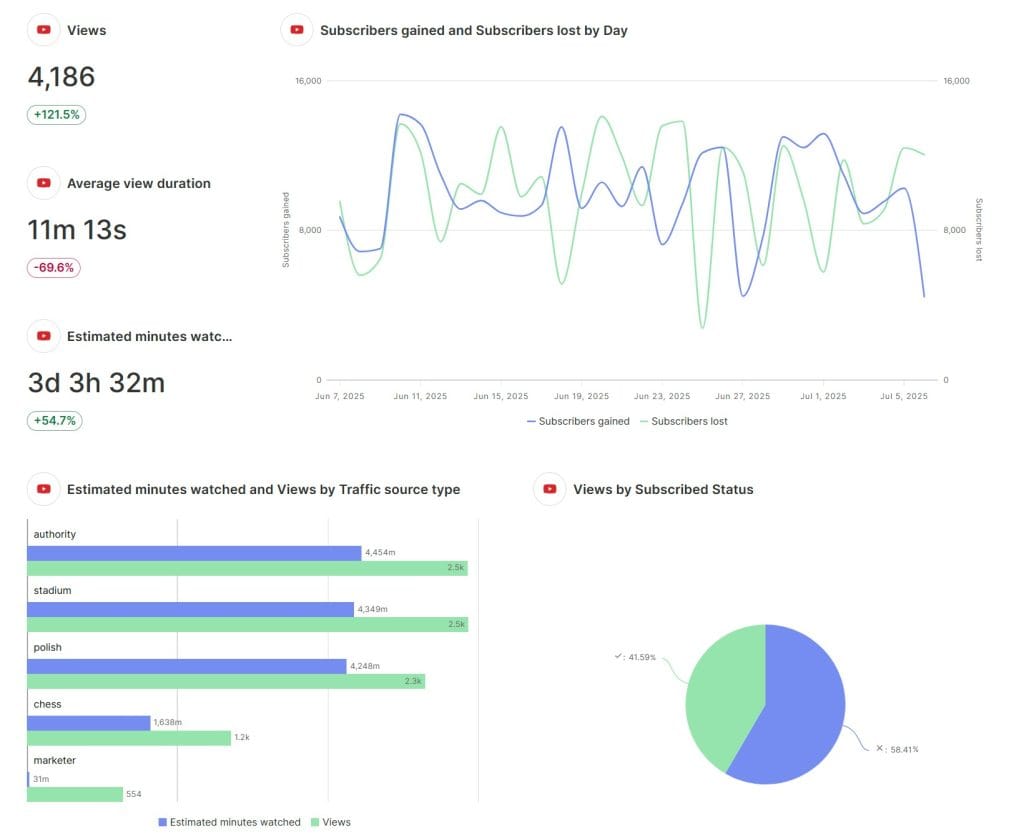The image size is (1024, 840).
Task: Toggle the Subscribers gained legend series
Action: (x=578, y=421)
